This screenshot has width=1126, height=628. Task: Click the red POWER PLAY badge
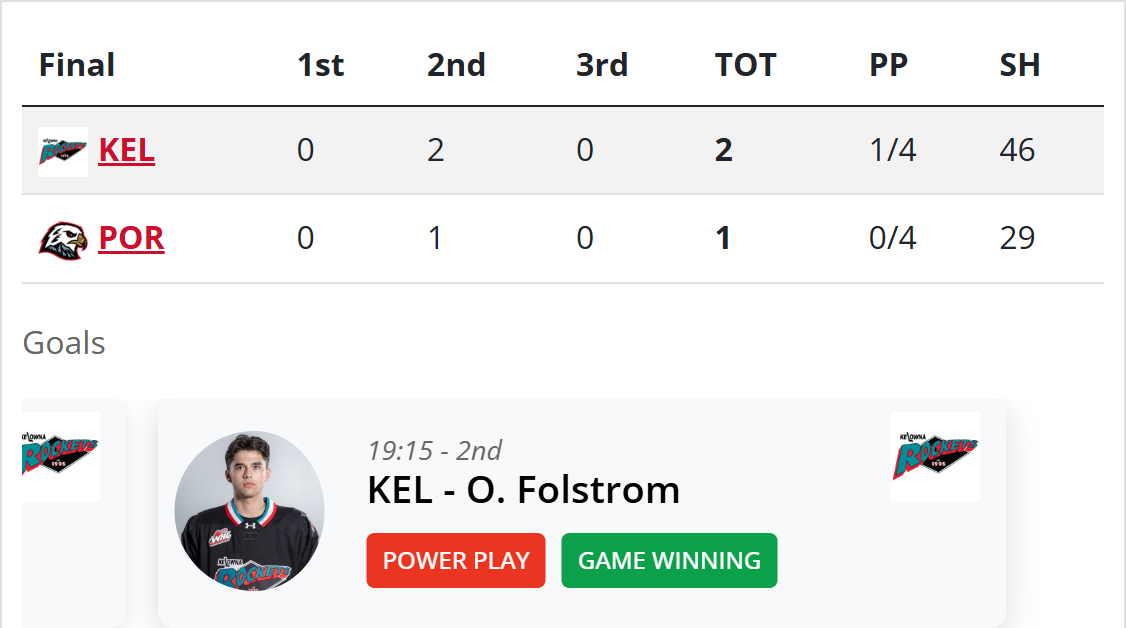pyautogui.click(x=456, y=561)
